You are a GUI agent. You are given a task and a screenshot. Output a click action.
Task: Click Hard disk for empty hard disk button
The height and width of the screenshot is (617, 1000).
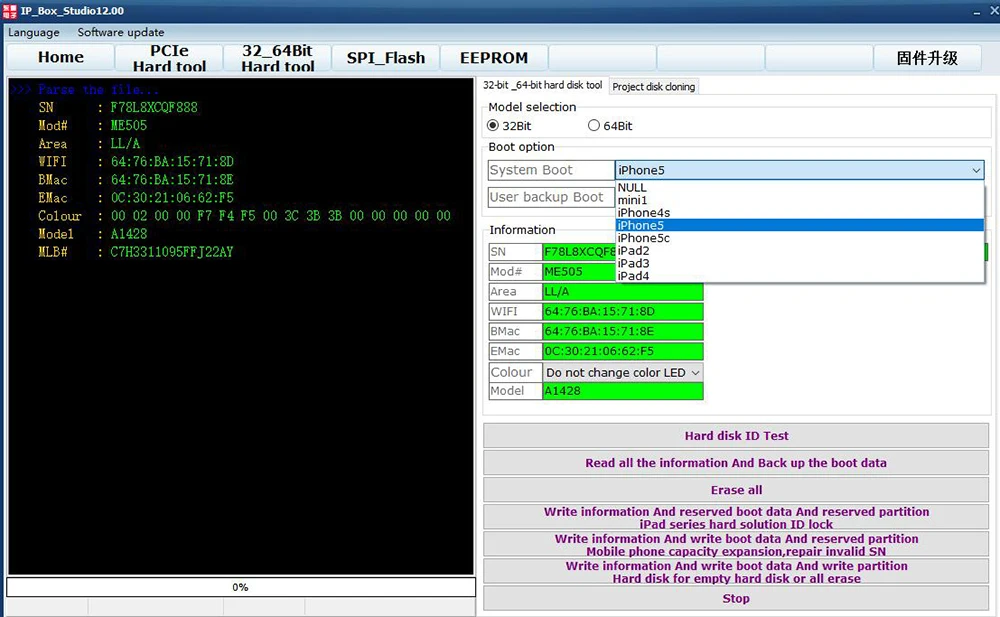pyautogui.click(x=736, y=572)
